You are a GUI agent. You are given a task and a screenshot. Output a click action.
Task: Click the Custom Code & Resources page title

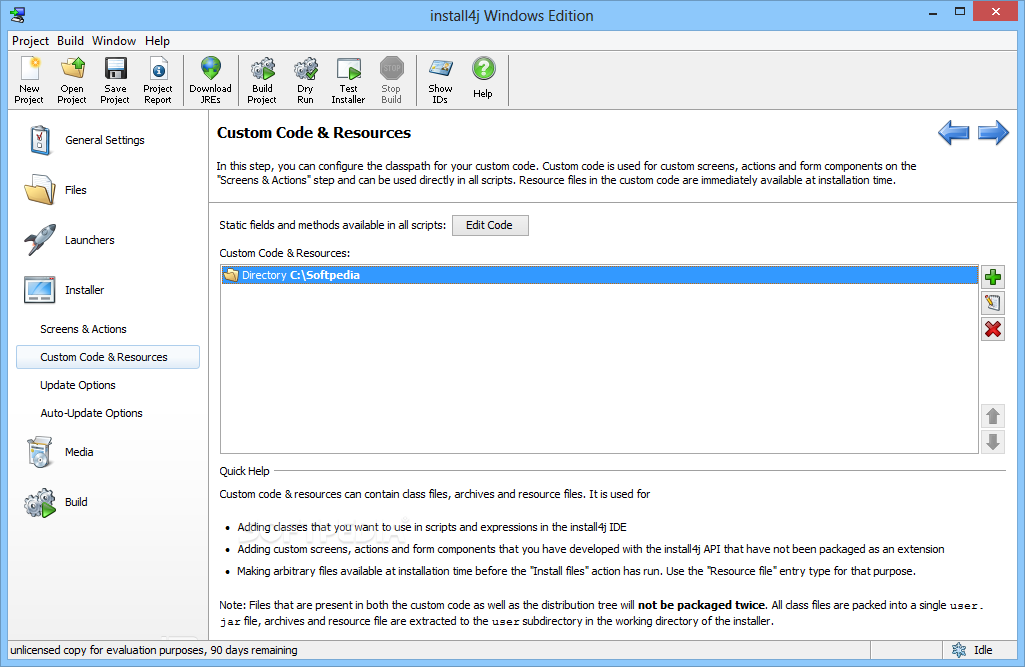pos(314,133)
